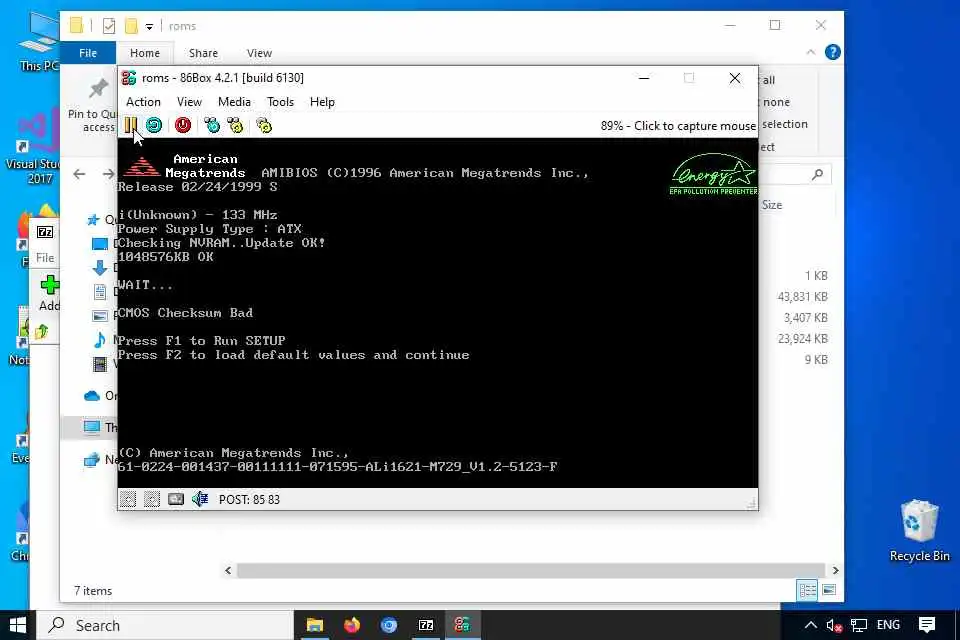Click second floppy drive status bar icon
Image resolution: width=960 pixels, height=640 pixels.
[152, 499]
